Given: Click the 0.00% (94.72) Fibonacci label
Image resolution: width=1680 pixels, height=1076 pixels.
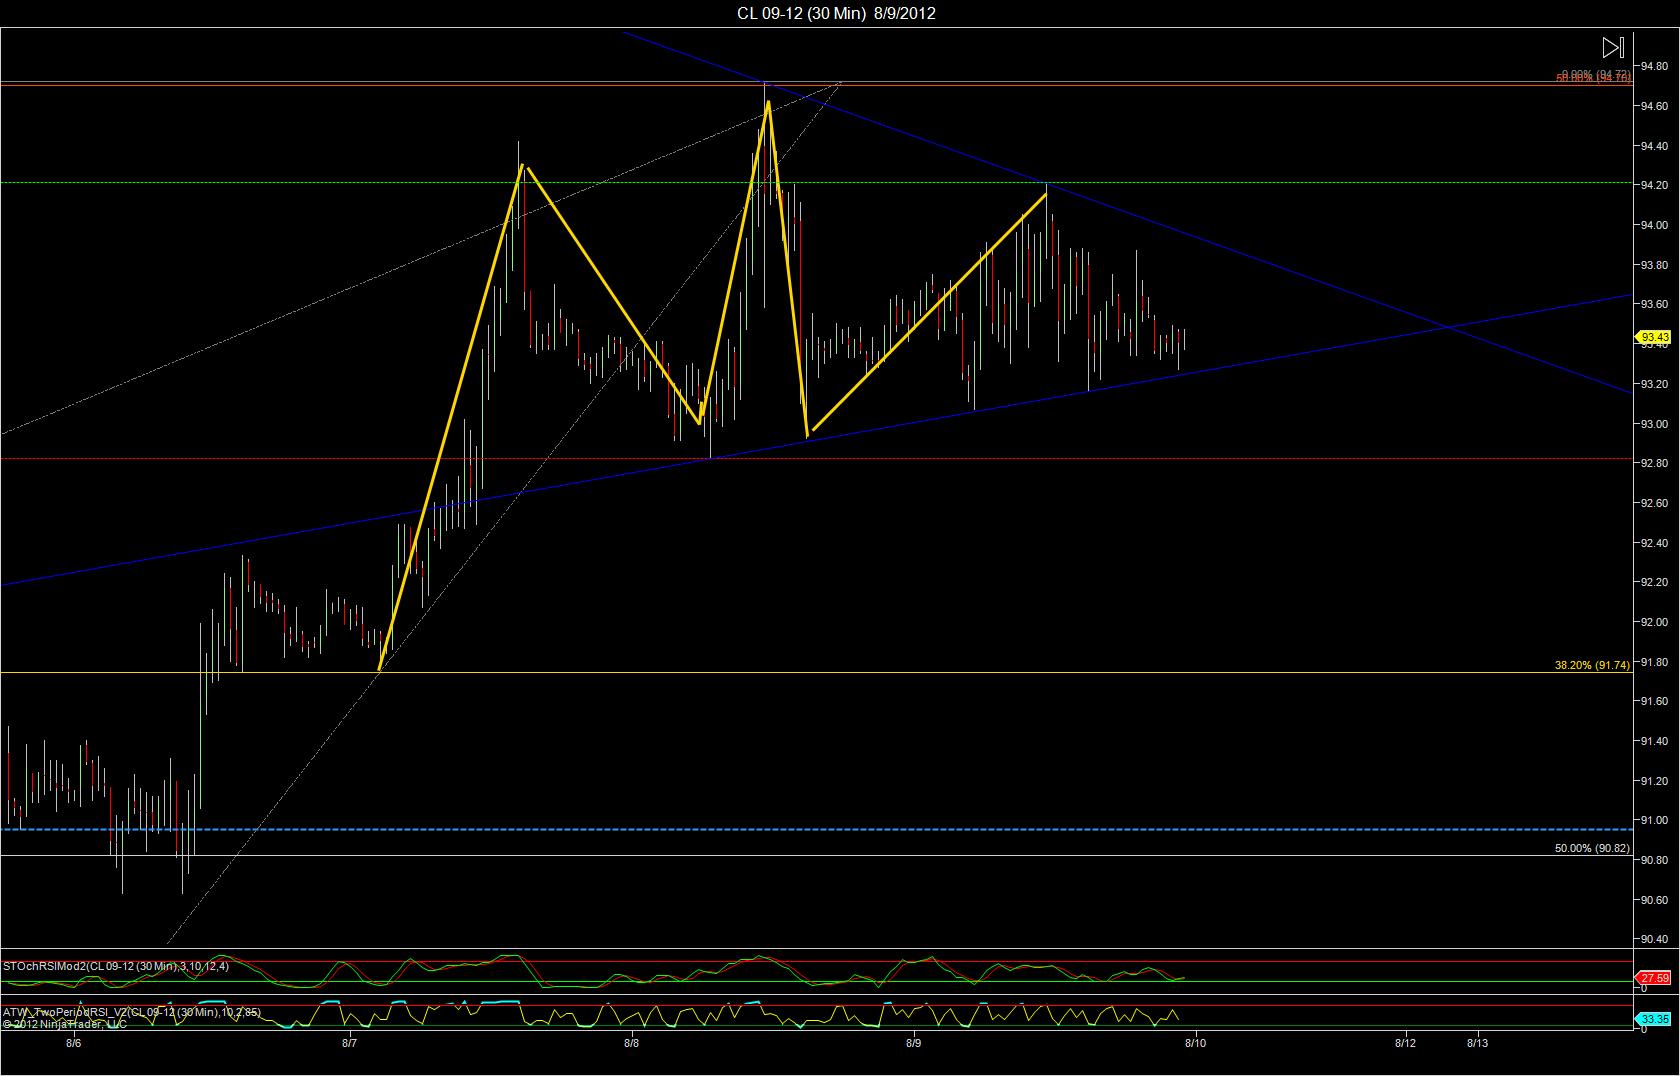Looking at the screenshot, I should click(x=1594, y=74).
